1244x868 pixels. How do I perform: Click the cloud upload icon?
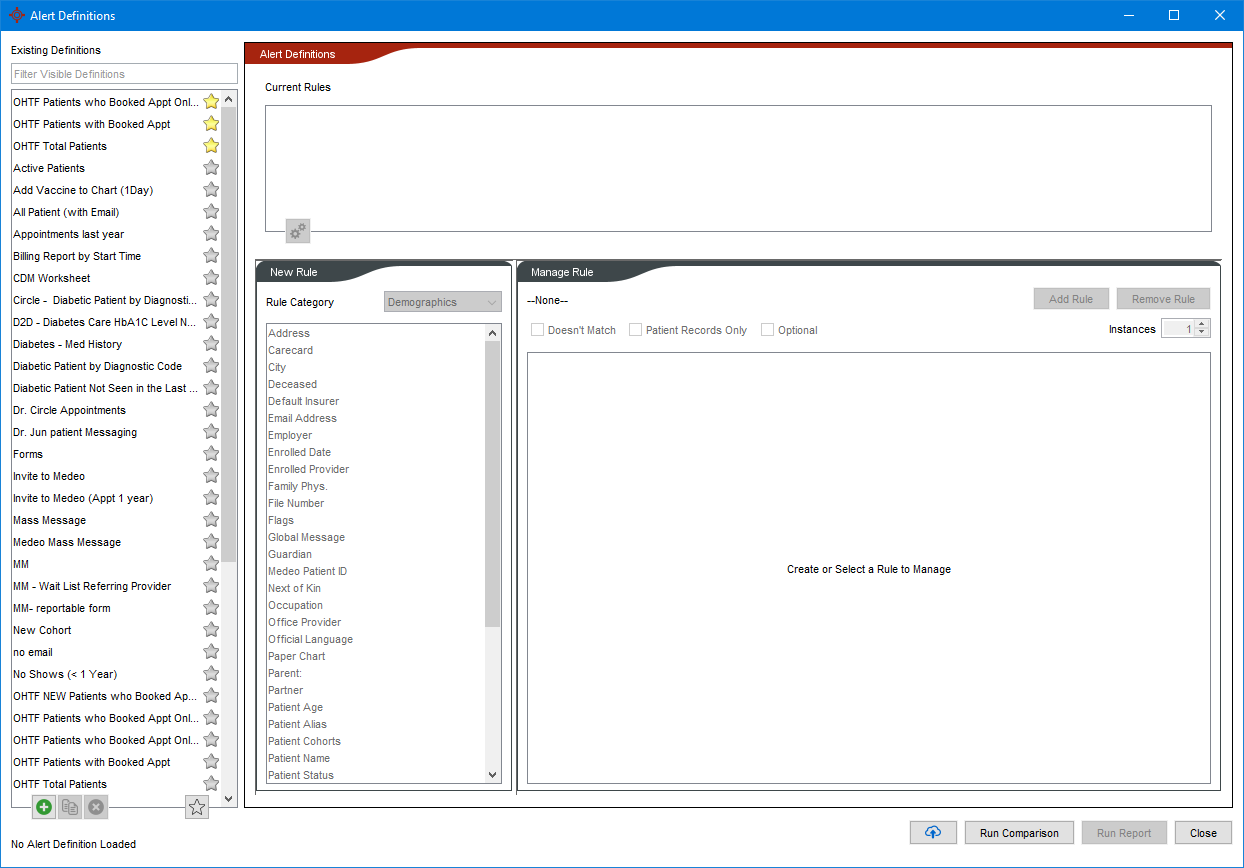932,832
